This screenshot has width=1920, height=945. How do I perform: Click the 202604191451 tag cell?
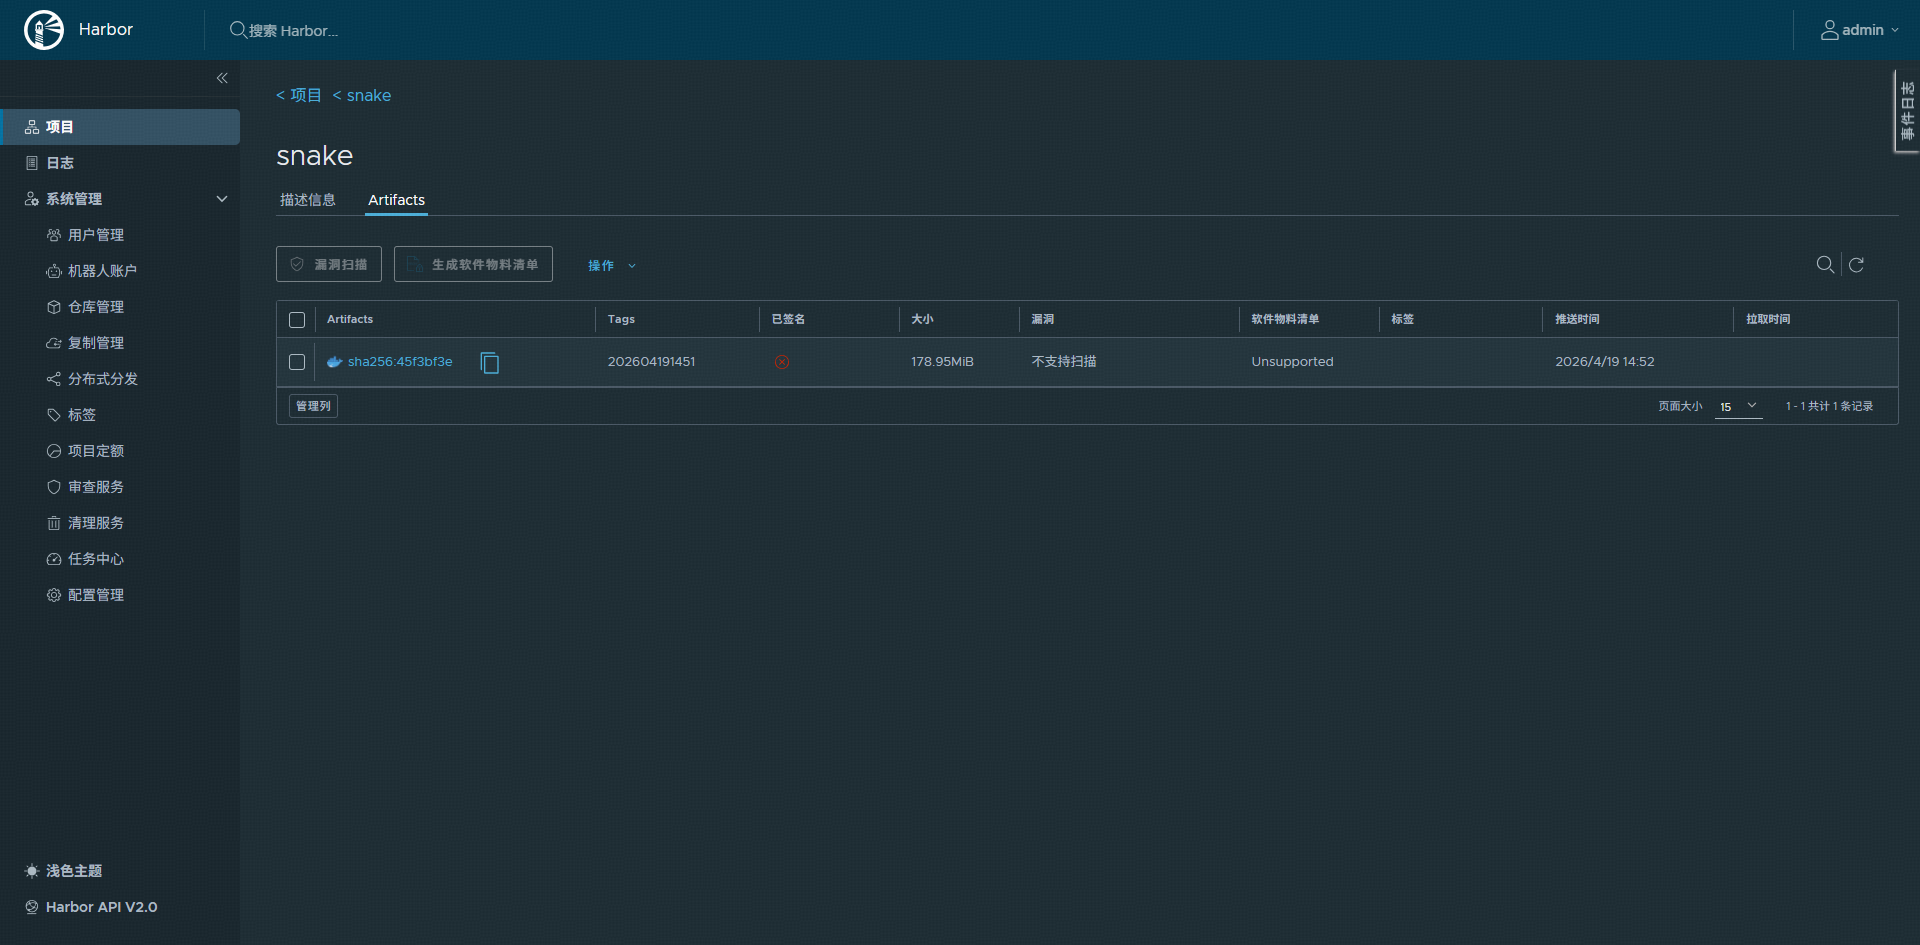point(651,362)
